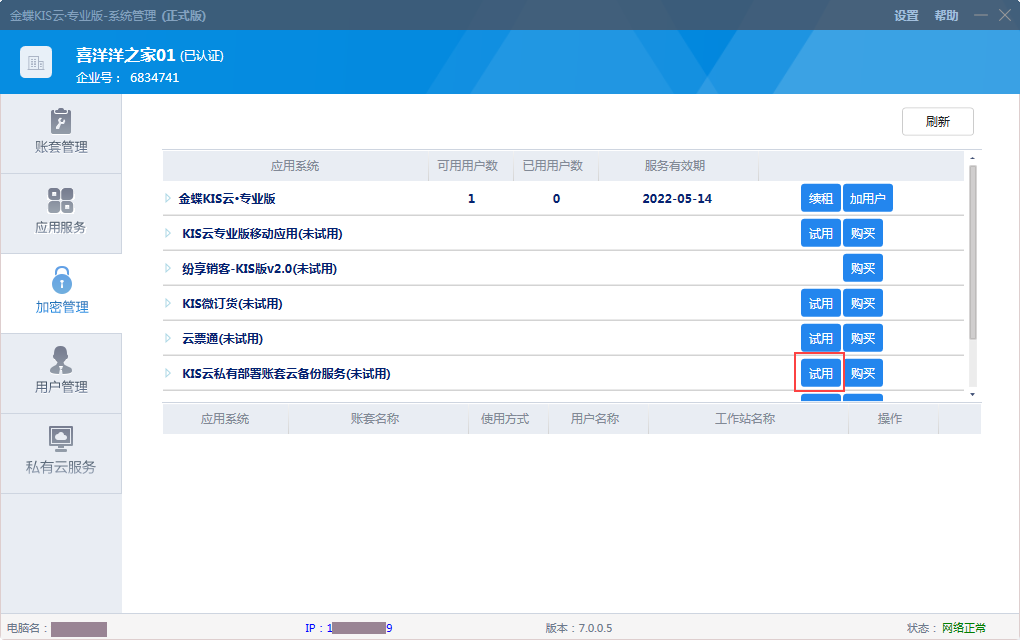Expand the KIS云私有部署账套云备份服务 row
The image size is (1020, 640).
[x=168, y=373]
